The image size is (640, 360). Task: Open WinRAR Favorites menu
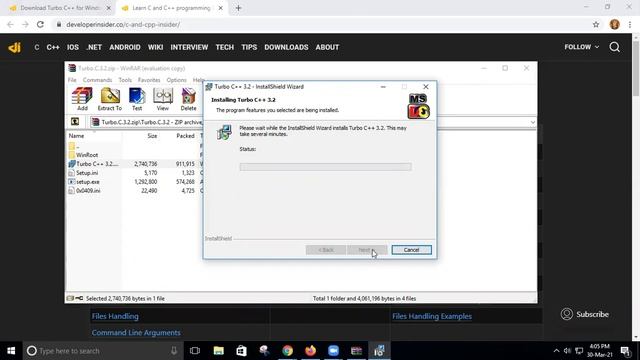point(149,80)
